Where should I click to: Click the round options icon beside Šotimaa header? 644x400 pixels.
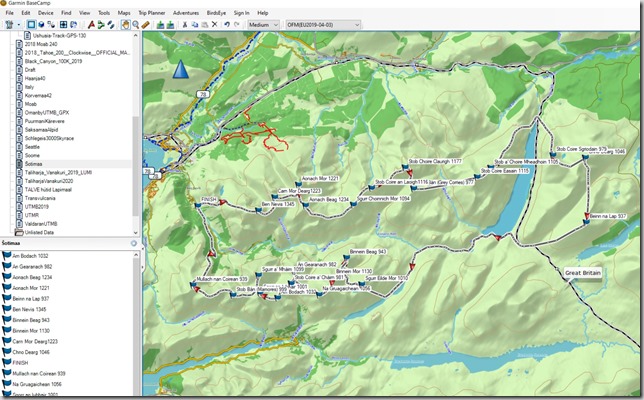tap(133, 244)
